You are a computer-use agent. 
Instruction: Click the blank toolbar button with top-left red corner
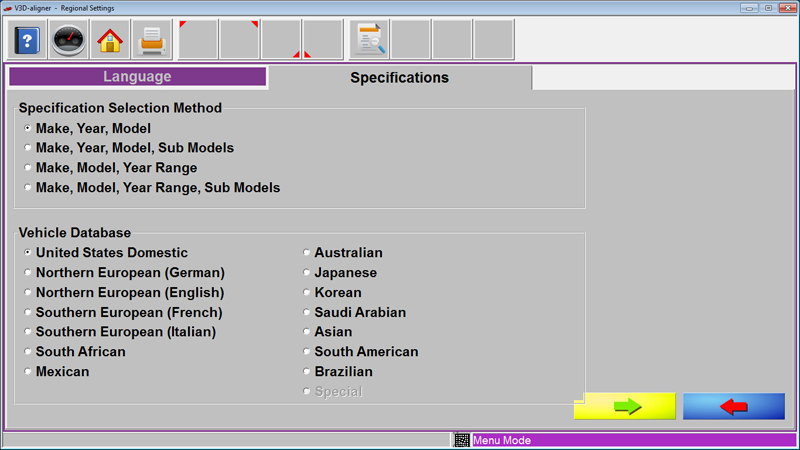(198, 40)
